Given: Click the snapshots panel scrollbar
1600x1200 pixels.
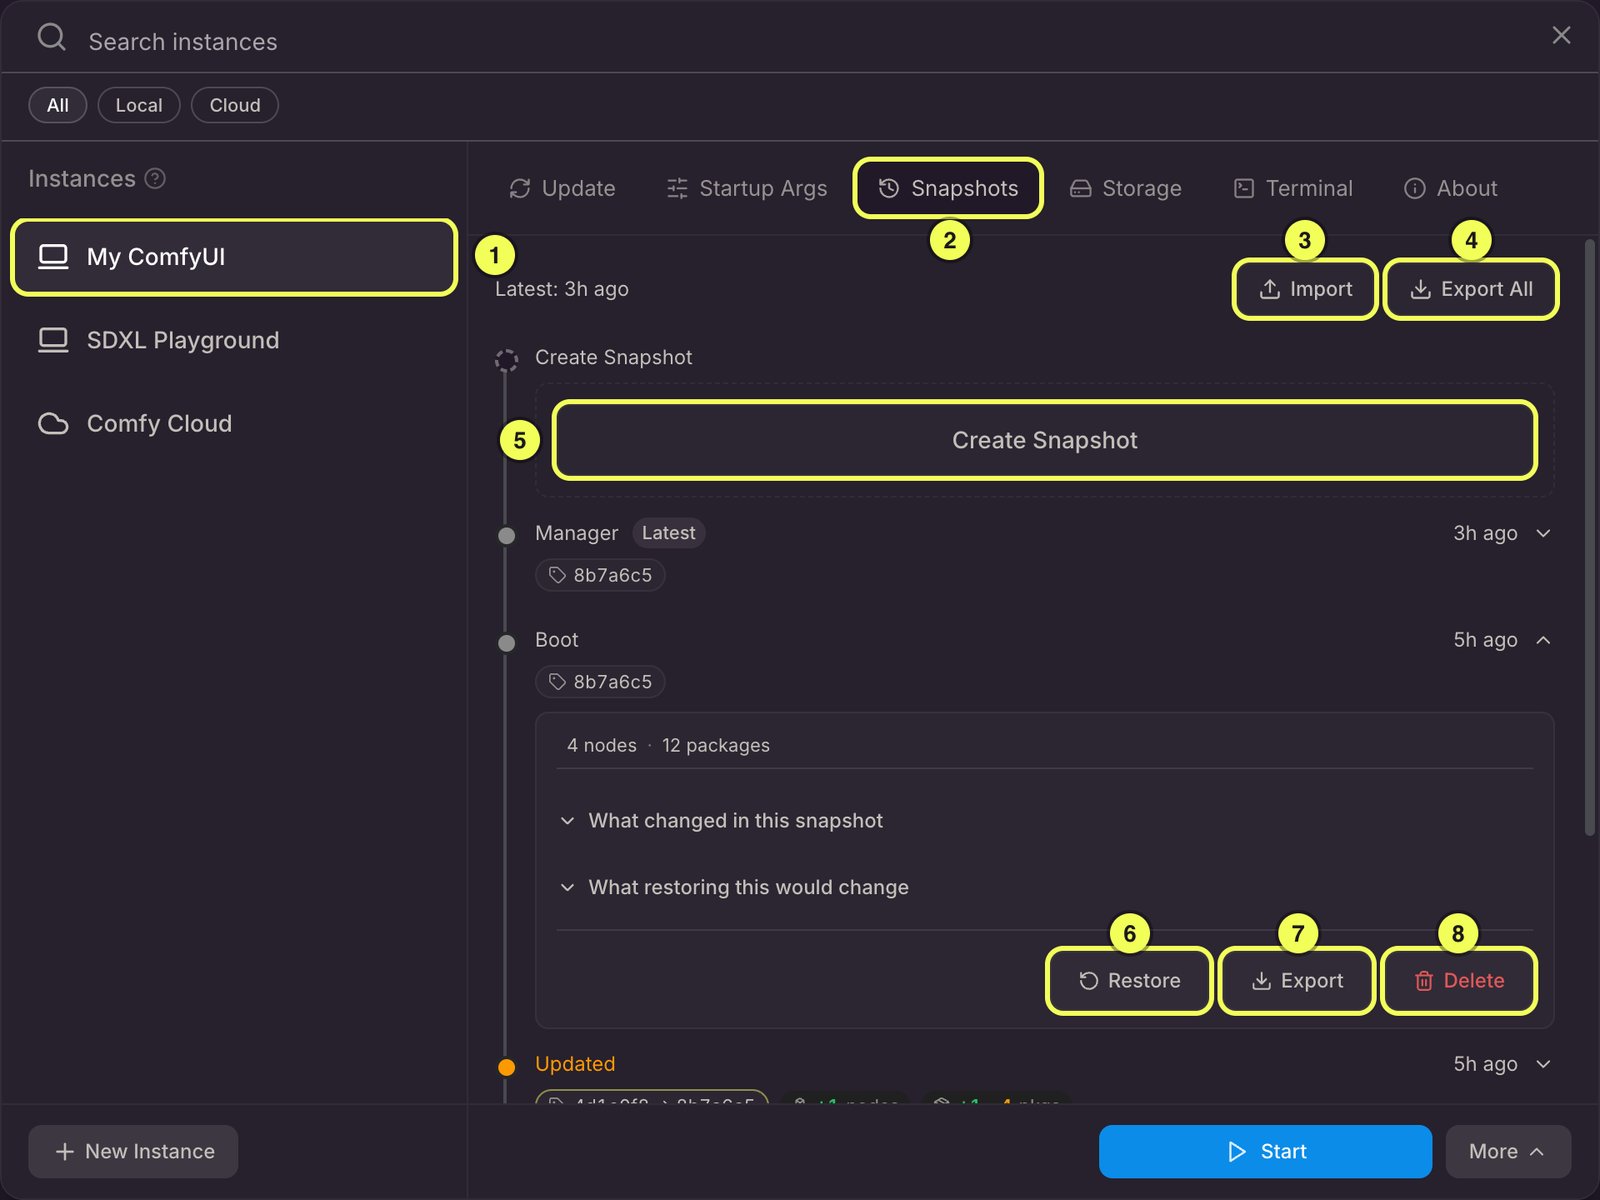Looking at the screenshot, I should click(x=1590, y=538).
